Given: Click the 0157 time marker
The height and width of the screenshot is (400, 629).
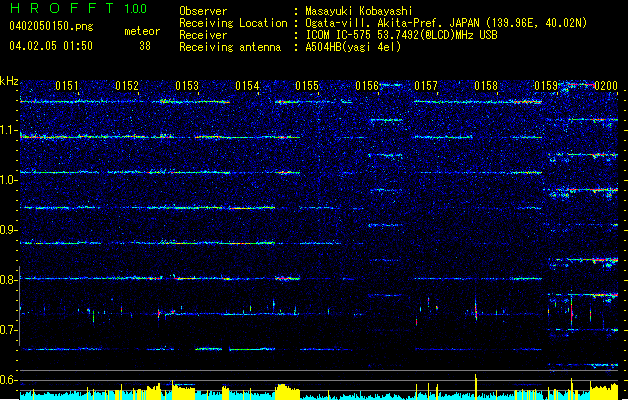Looking at the screenshot, I should (x=426, y=86).
